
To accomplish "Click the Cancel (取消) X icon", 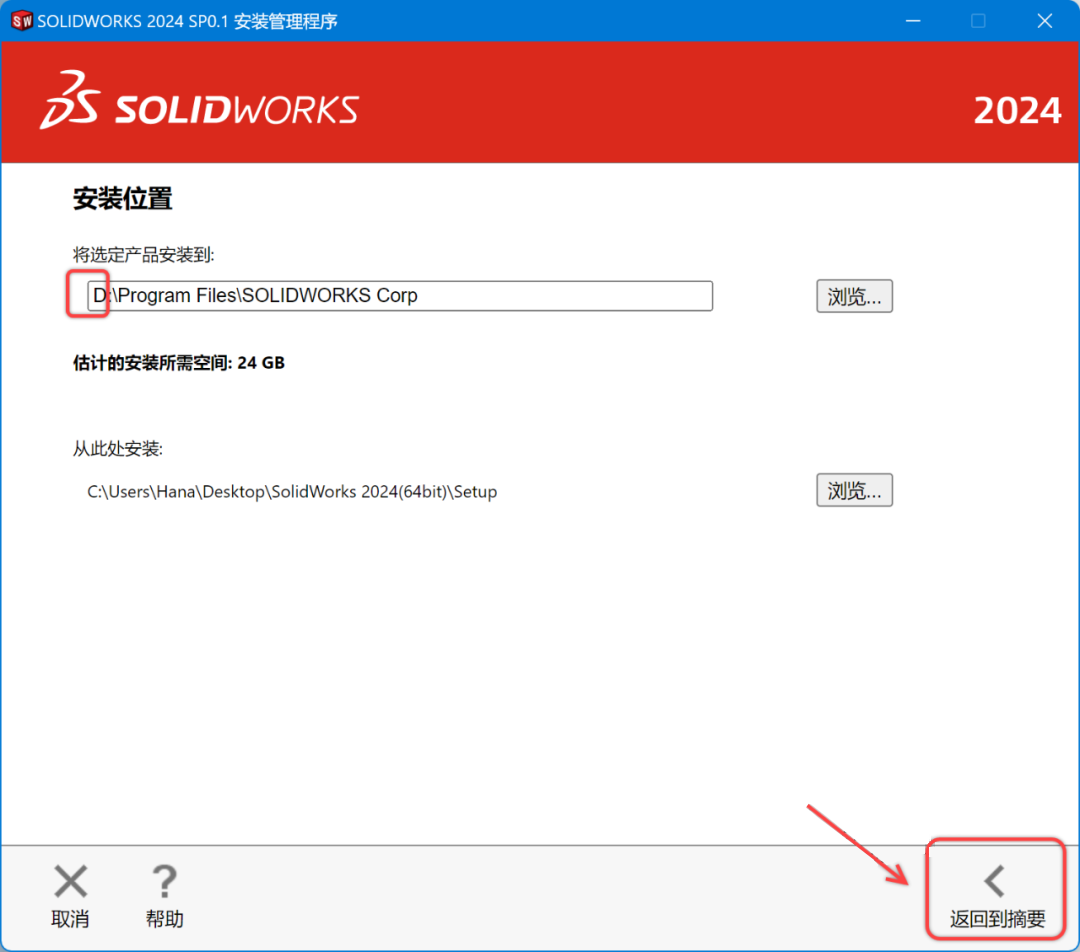I will pyautogui.click(x=70, y=881).
